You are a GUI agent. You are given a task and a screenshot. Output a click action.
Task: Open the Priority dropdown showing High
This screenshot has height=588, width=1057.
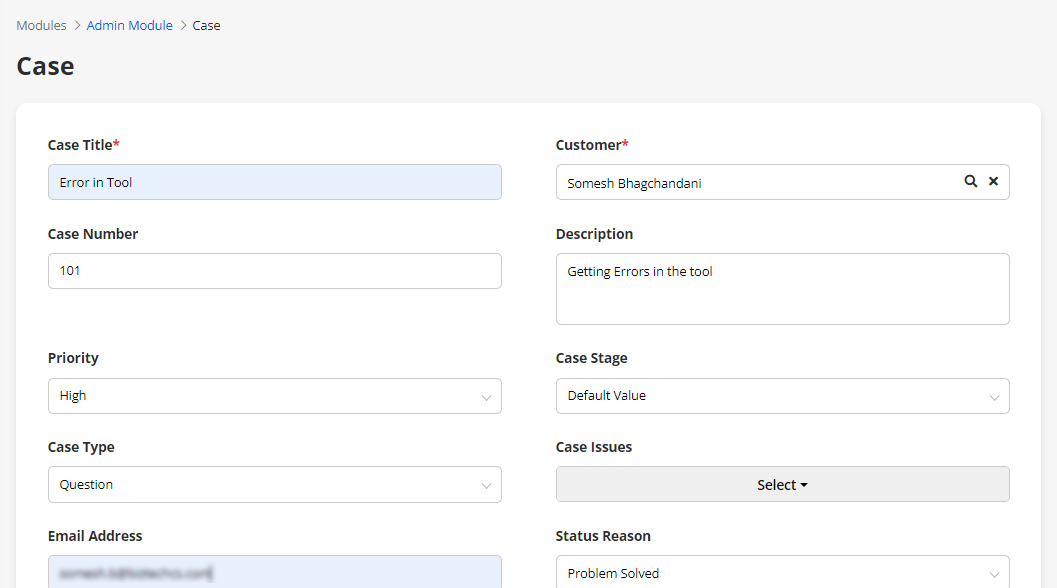[x=274, y=396]
